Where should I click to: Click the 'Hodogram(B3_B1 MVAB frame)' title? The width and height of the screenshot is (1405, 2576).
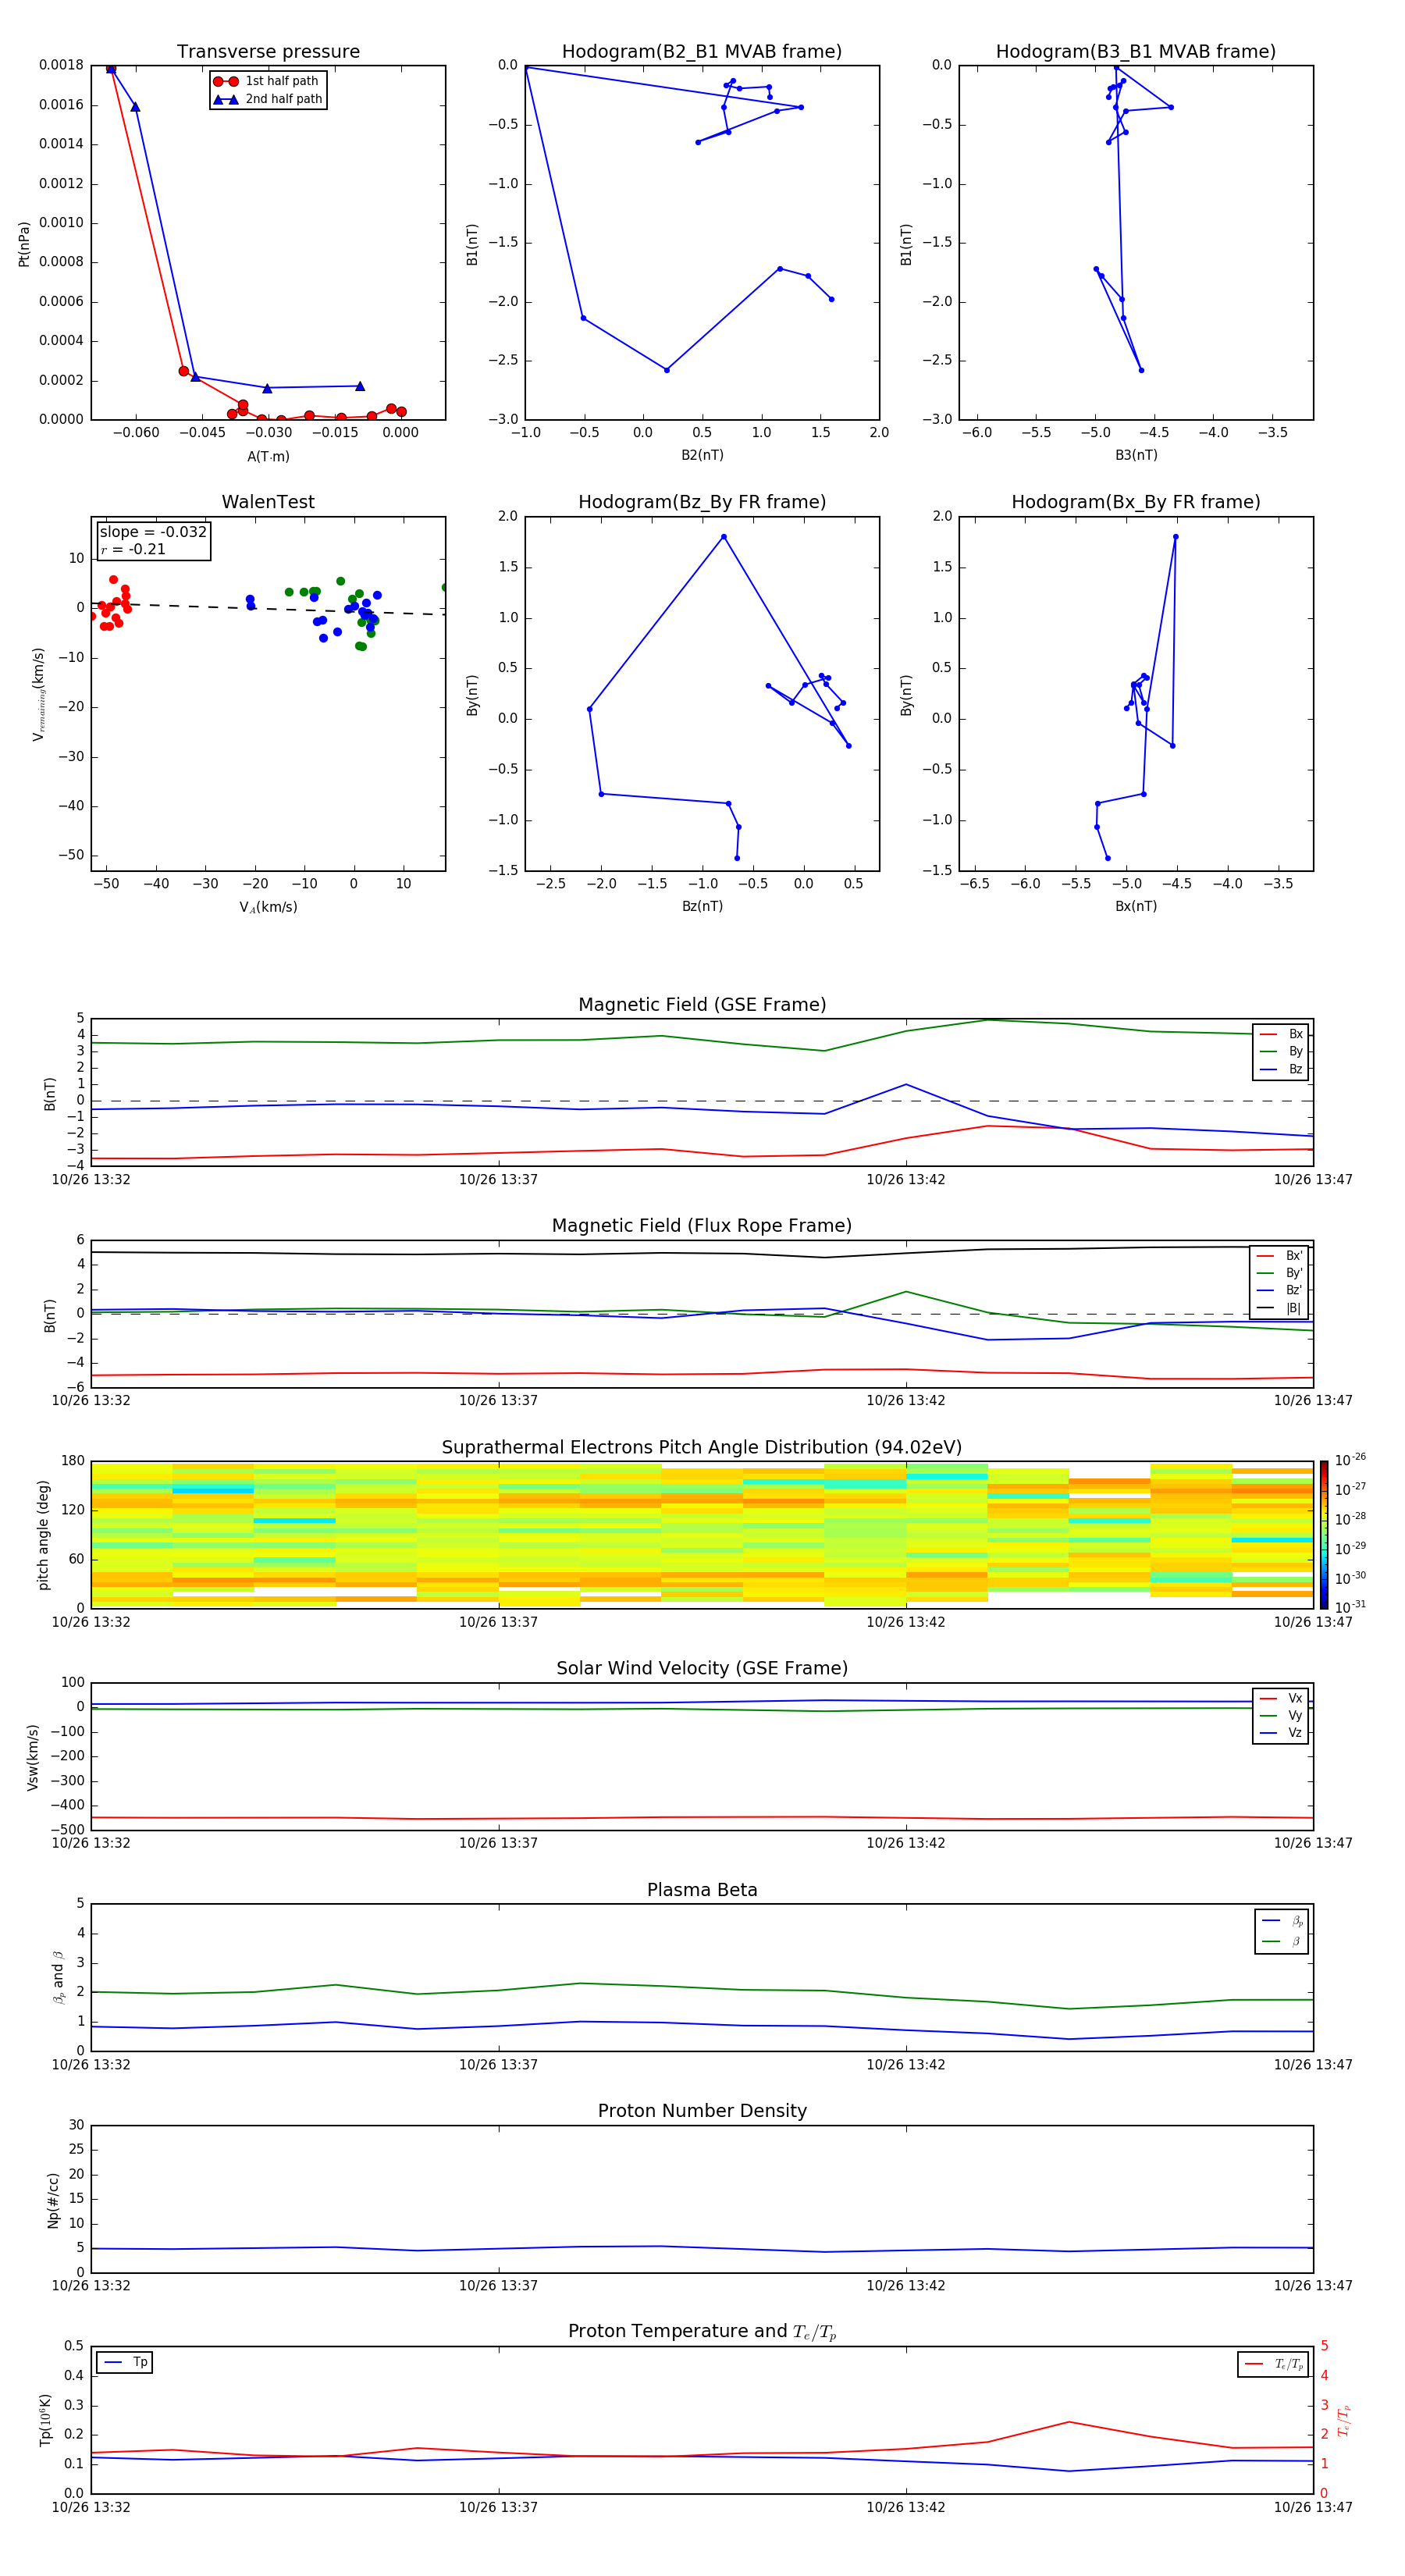point(1136,52)
